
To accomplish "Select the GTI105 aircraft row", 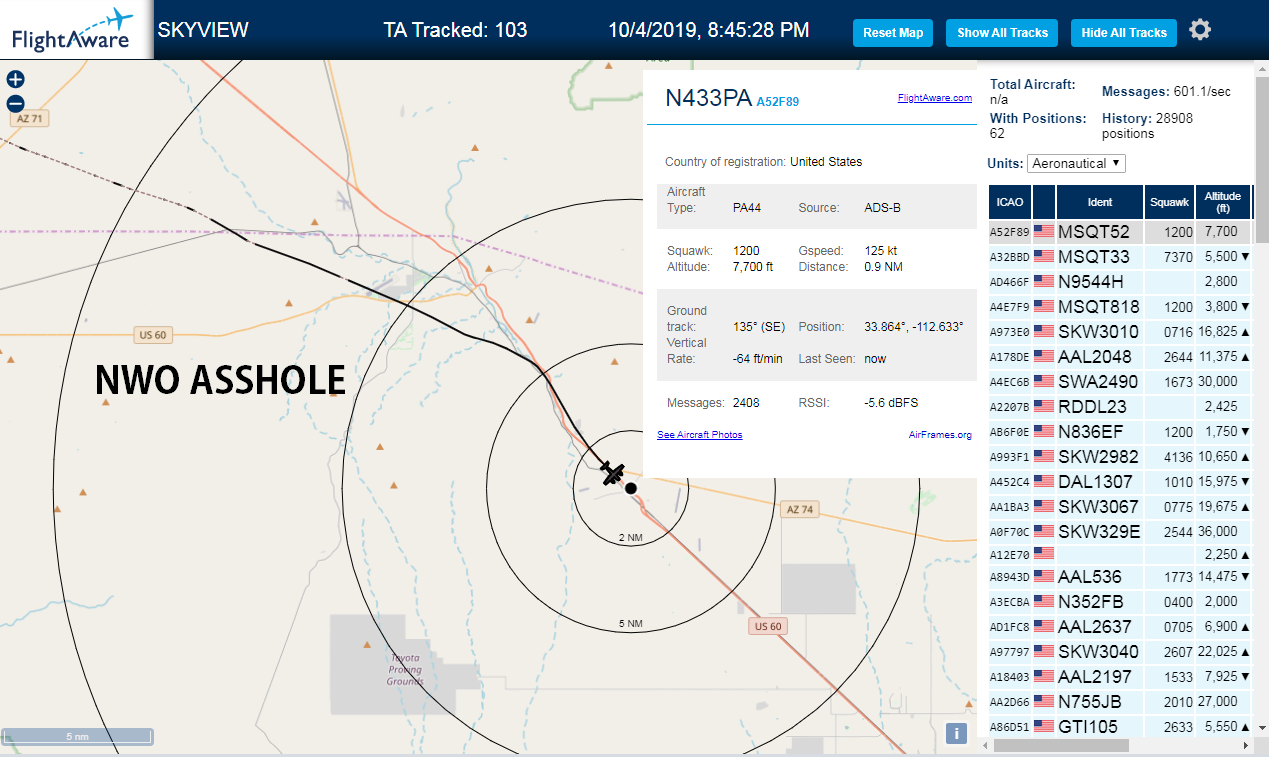I will 1119,727.
